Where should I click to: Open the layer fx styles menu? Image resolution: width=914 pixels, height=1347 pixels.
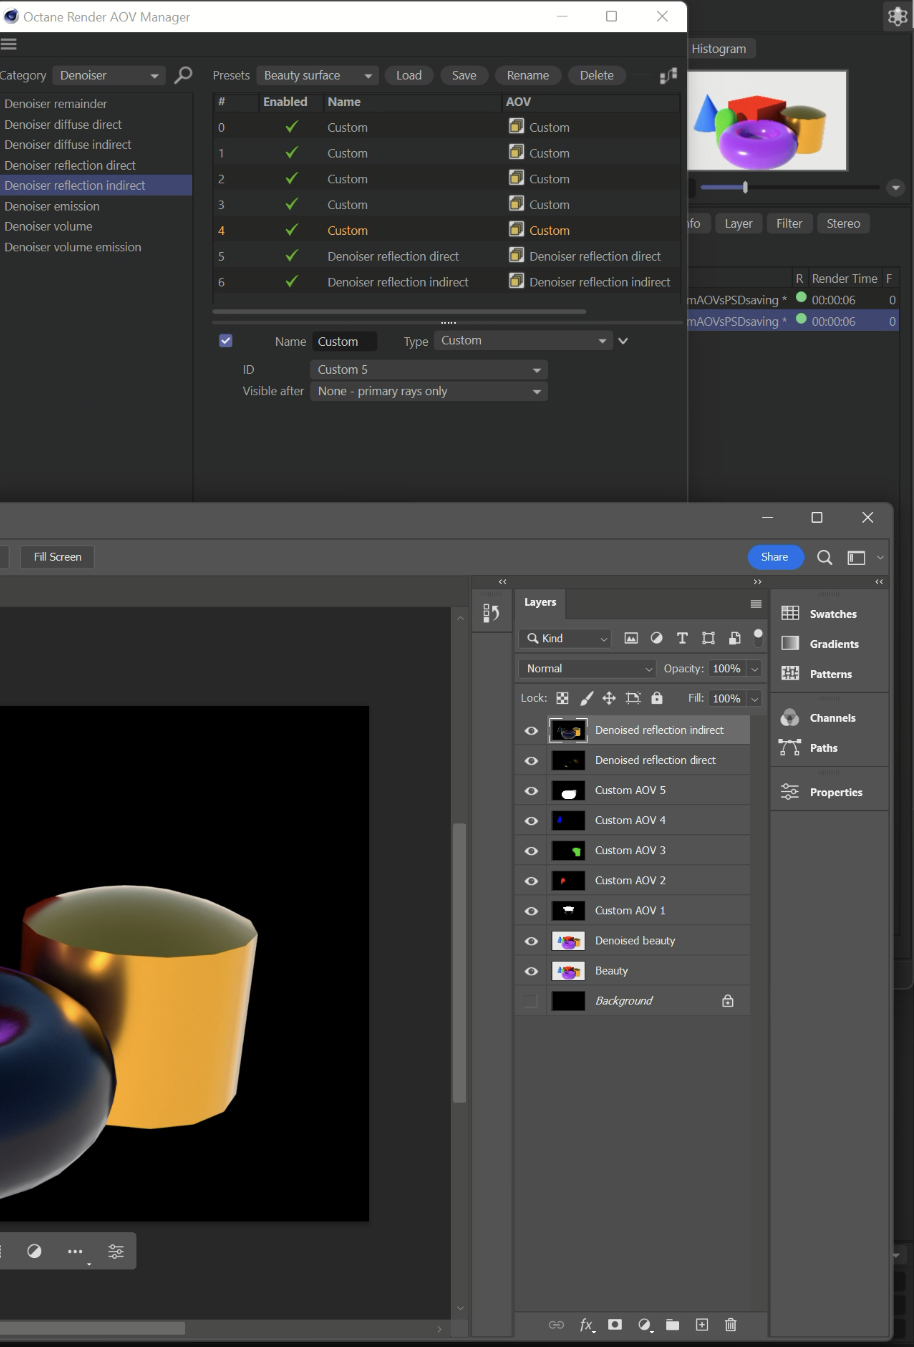[587, 1325]
